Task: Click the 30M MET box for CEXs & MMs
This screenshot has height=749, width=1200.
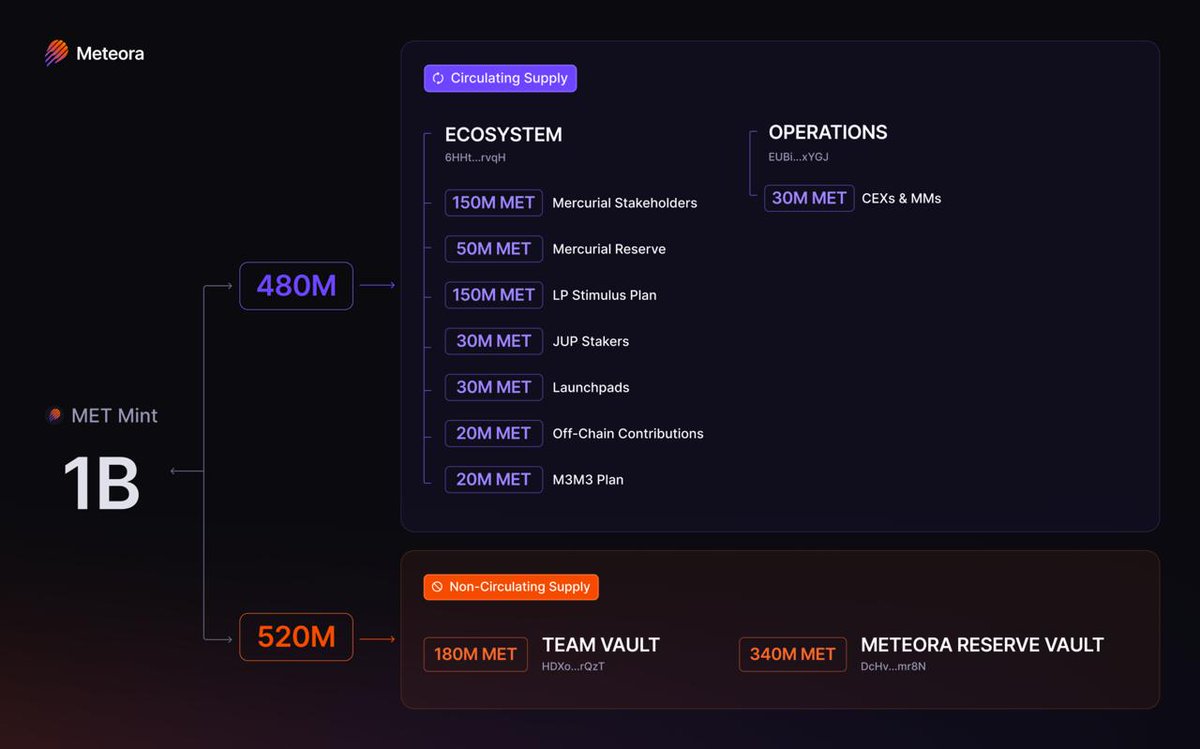Action: pyautogui.click(x=809, y=198)
